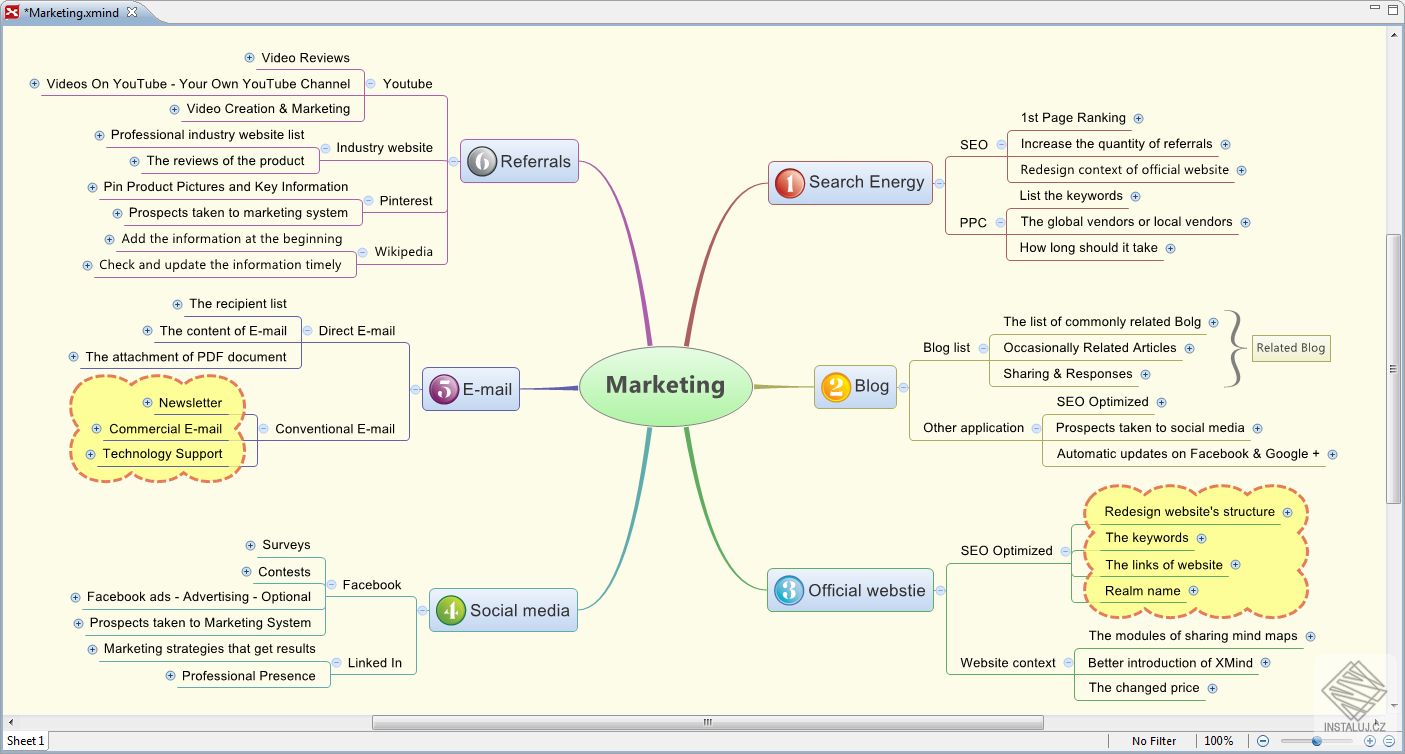Collapse the Referrals branch
The height and width of the screenshot is (754, 1405).
tap(454, 161)
